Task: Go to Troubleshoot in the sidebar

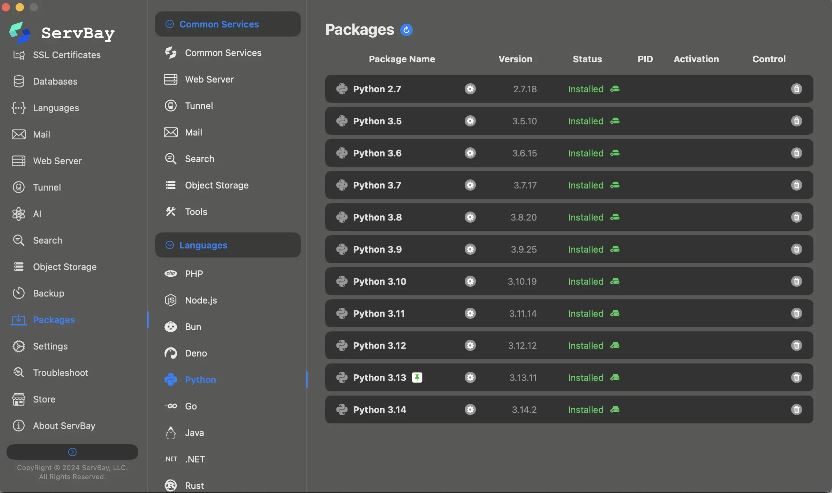Action: (60, 373)
